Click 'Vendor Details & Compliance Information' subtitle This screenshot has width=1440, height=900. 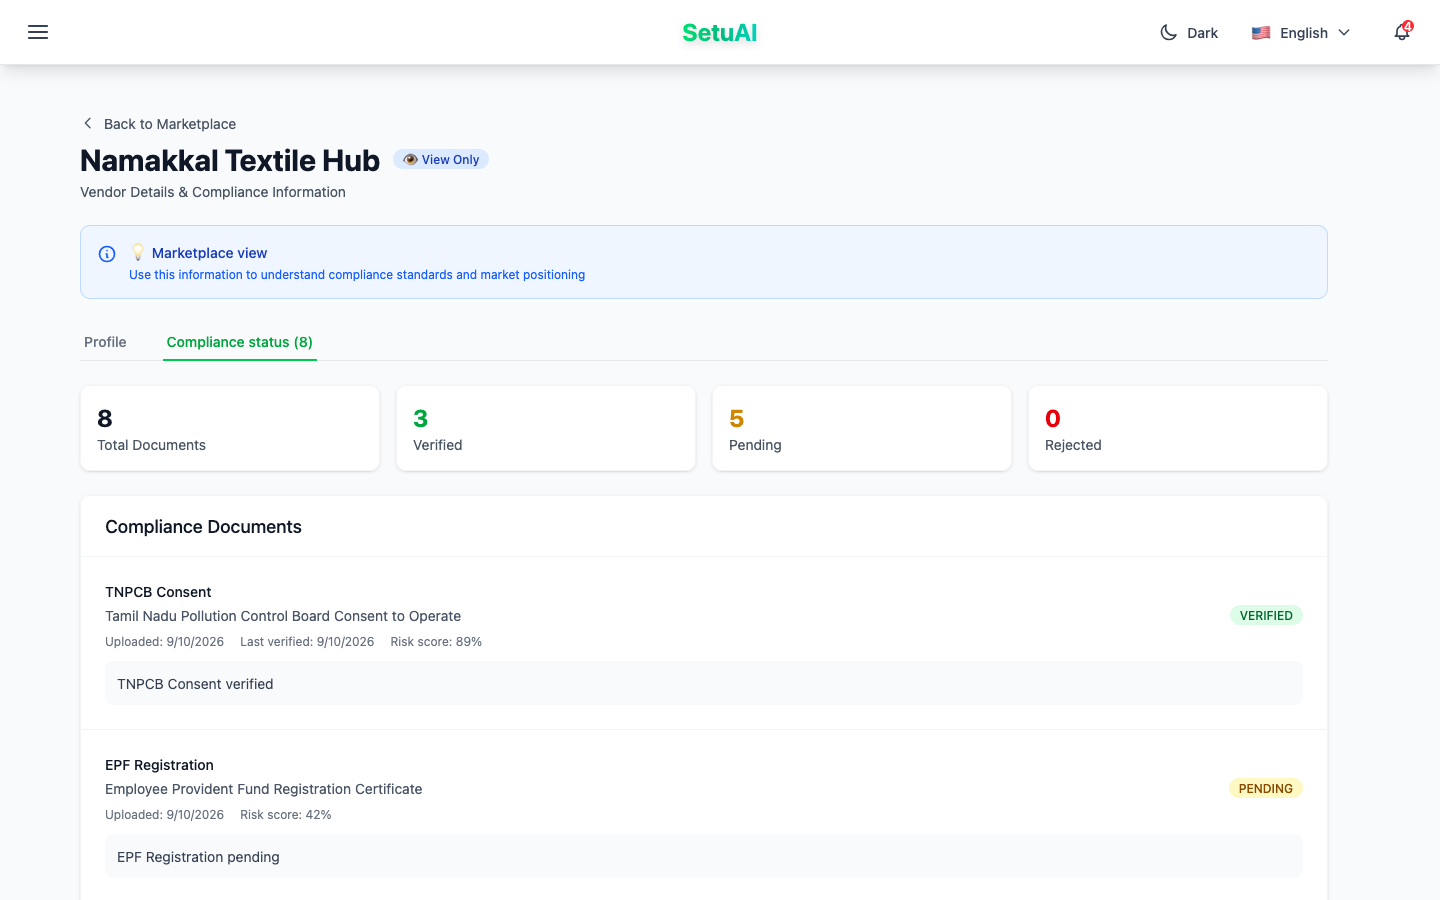tap(213, 192)
